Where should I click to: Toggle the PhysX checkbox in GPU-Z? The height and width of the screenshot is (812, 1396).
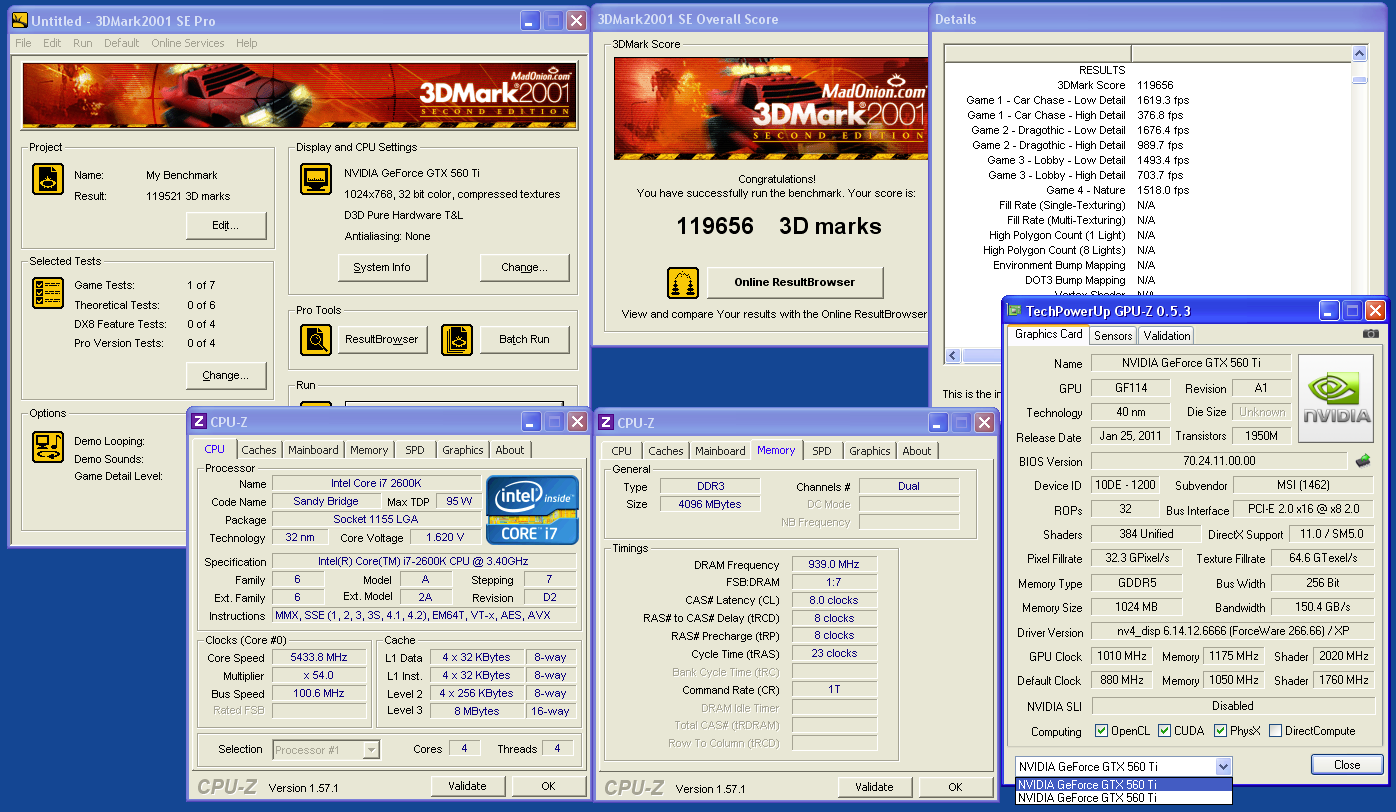tap(1220, 731)
